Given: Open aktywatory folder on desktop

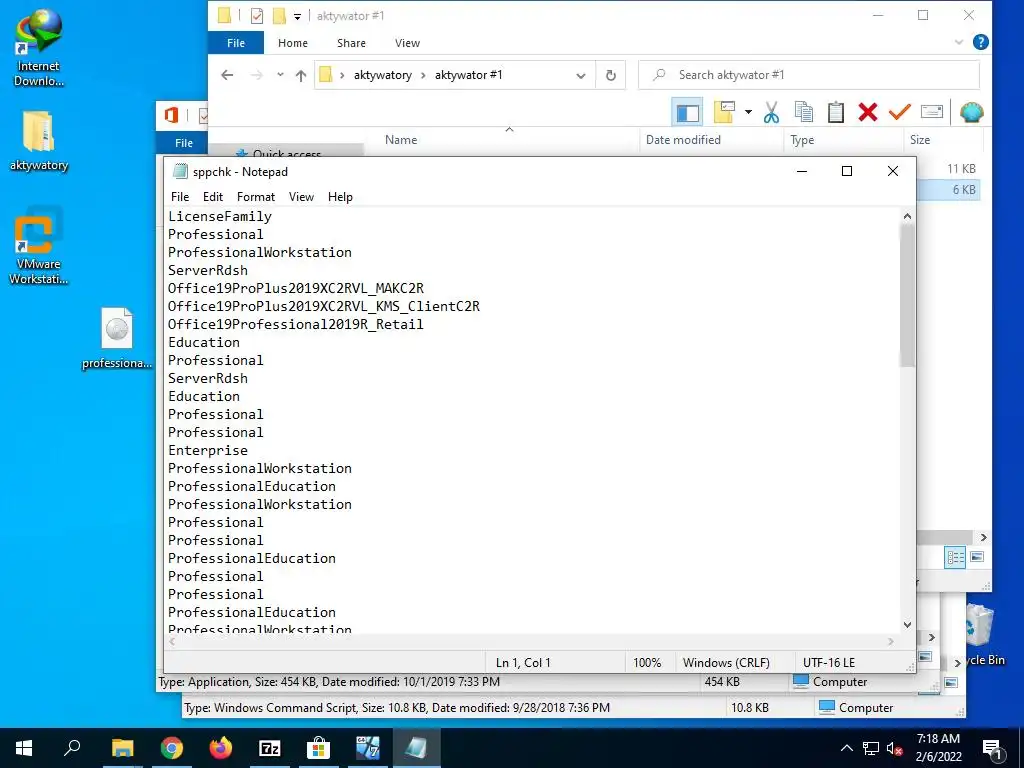Looking at the screenshot, I should [x=39, y=141].
